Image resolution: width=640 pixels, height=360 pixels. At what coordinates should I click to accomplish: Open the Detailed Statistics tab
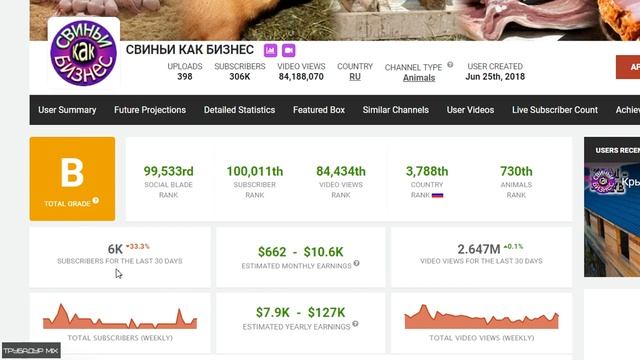[x=239, y=110]
